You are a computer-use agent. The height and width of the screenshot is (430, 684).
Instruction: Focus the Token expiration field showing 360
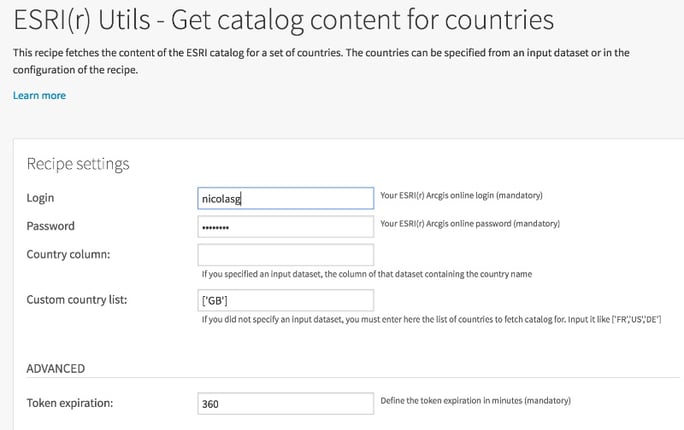click(x=286, y=403)
